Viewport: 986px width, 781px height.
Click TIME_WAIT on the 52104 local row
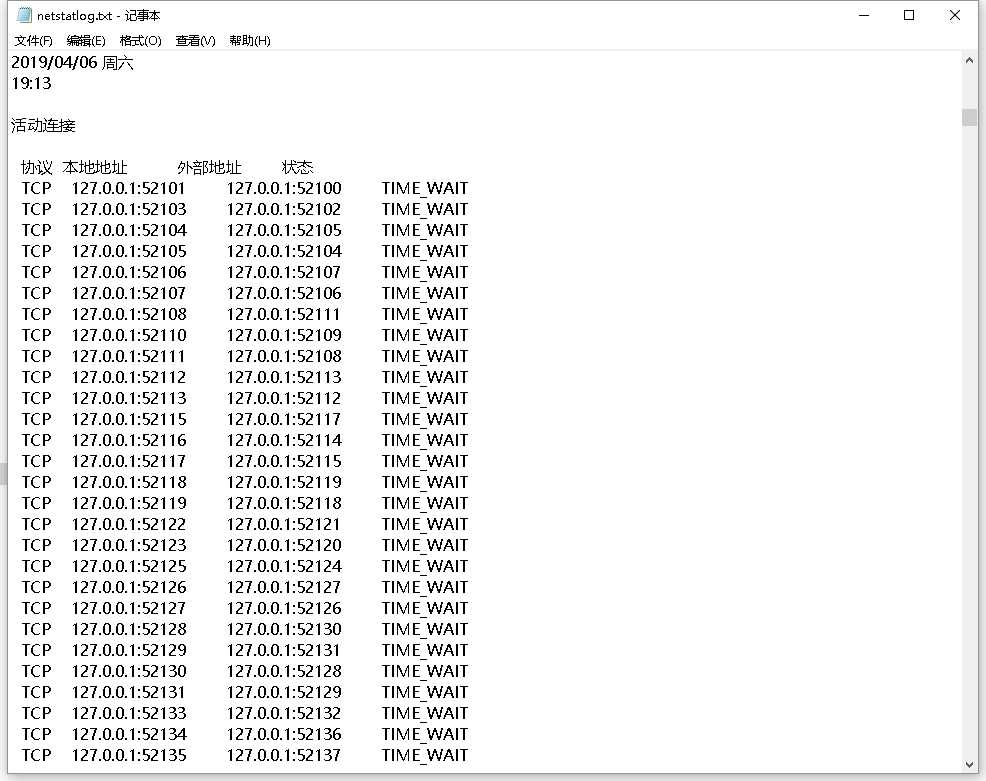click(424, 231)
